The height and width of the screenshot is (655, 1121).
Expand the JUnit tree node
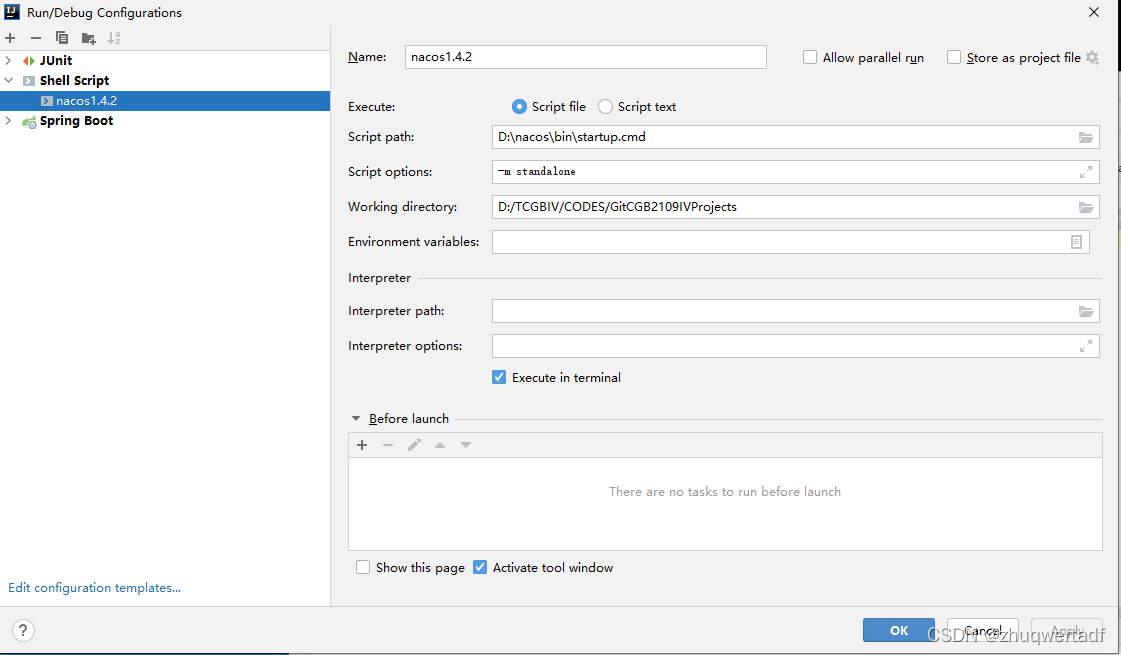[x=9, y=61]
